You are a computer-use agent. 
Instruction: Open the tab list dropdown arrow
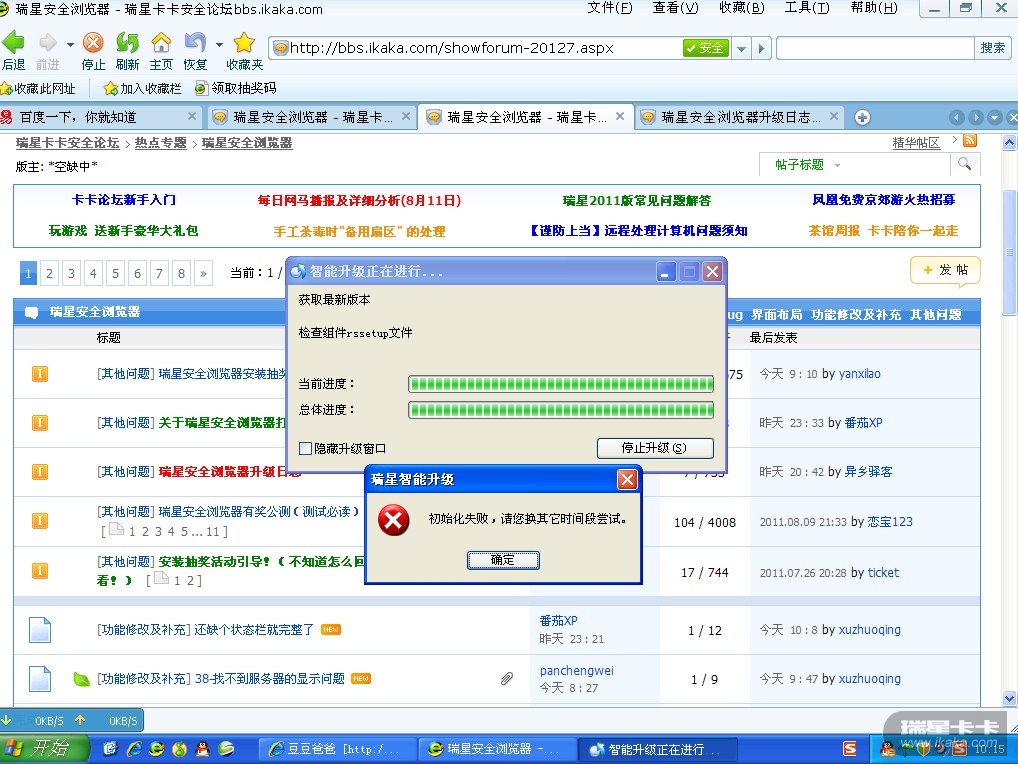tap(995, 117)
